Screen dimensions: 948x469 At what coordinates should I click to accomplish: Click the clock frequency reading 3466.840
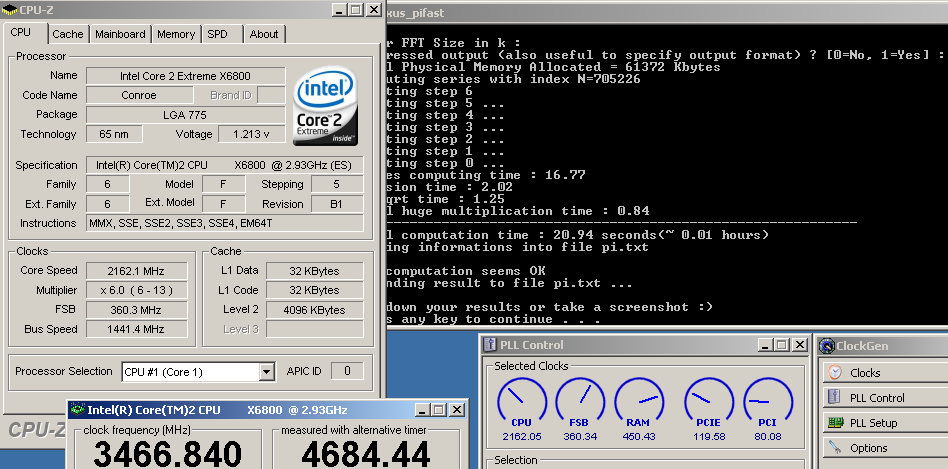point(167,454)
